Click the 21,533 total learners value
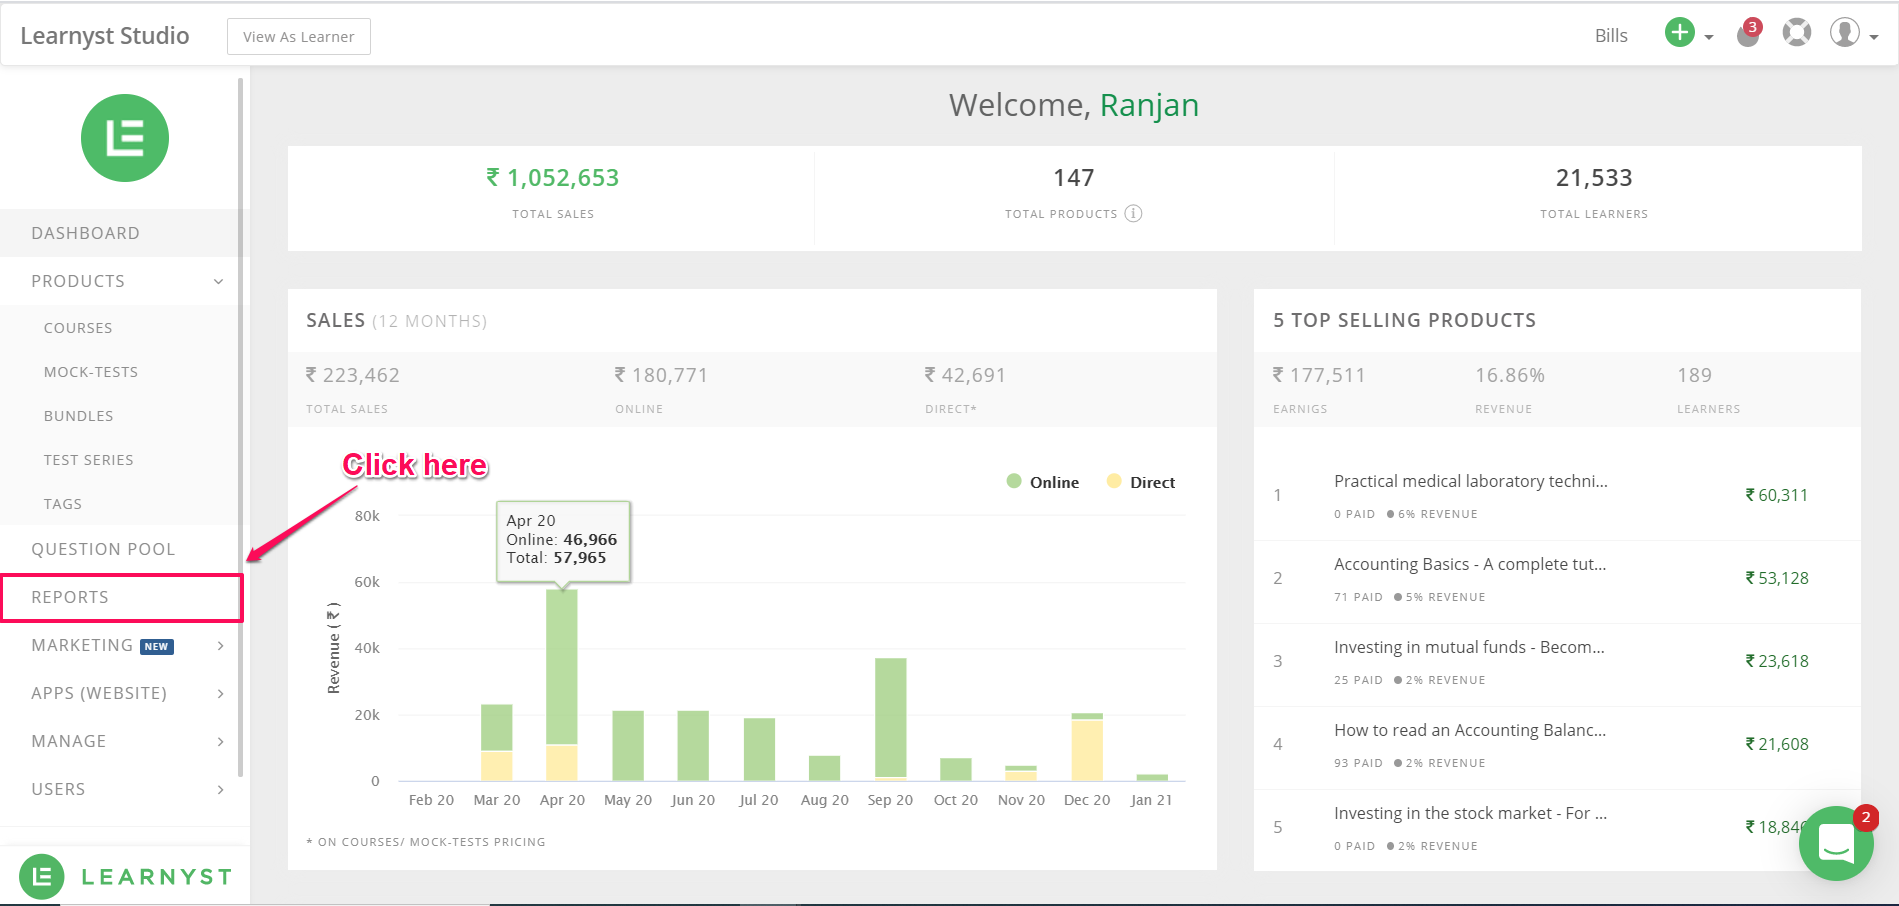This screenshot has height=906, width=1899. pos(1594,178)
